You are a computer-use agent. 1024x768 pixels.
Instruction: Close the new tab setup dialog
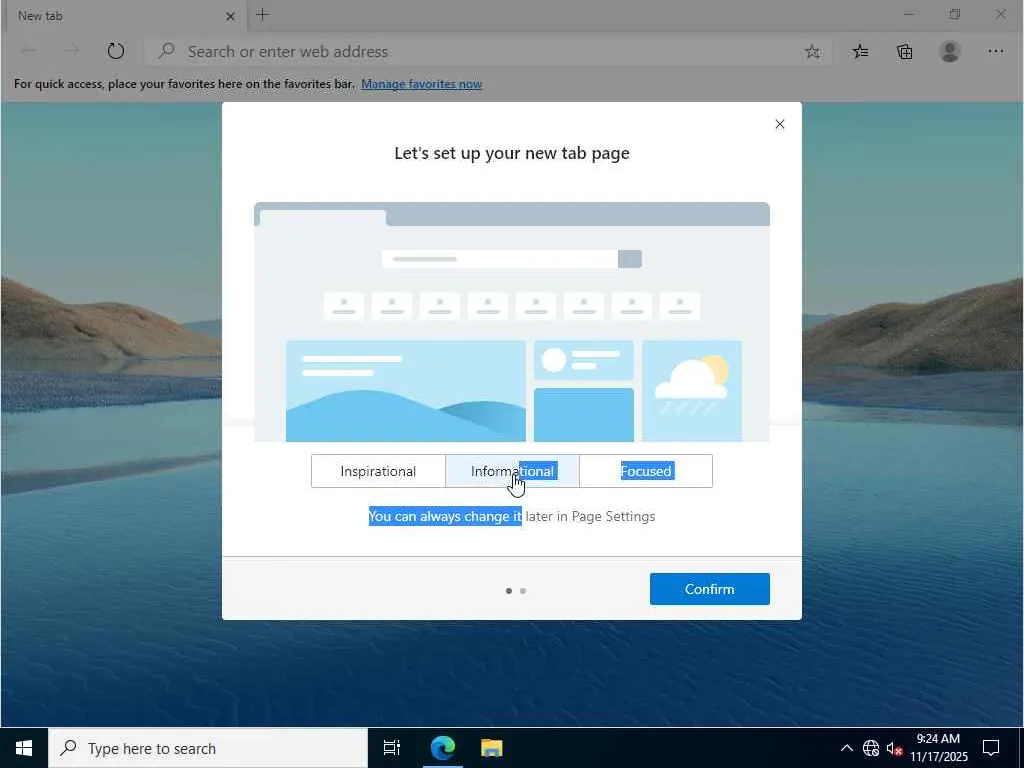pos(780,124)
